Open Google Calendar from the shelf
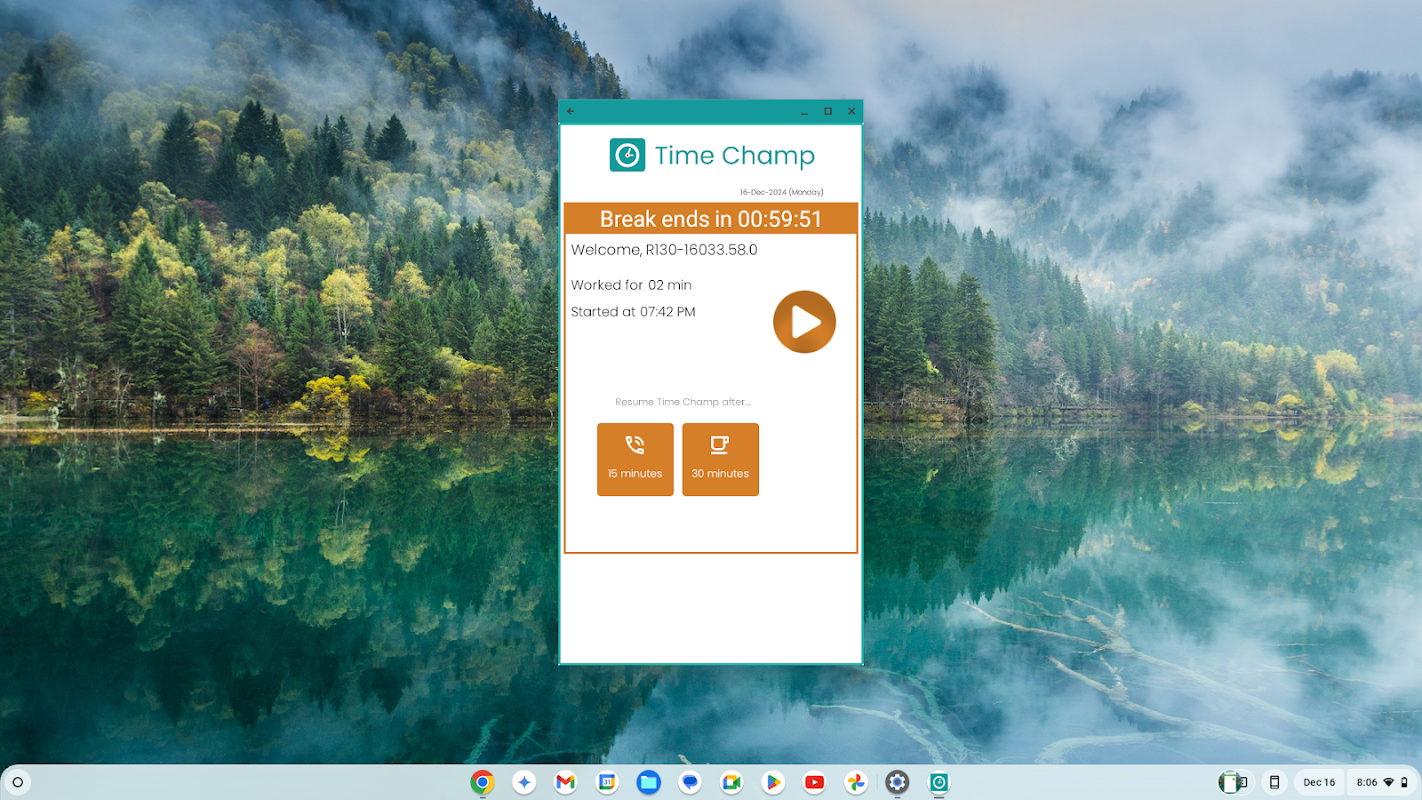Viewport: 1422px width, 800px height. pyautogui.click(x=607, y=782)
